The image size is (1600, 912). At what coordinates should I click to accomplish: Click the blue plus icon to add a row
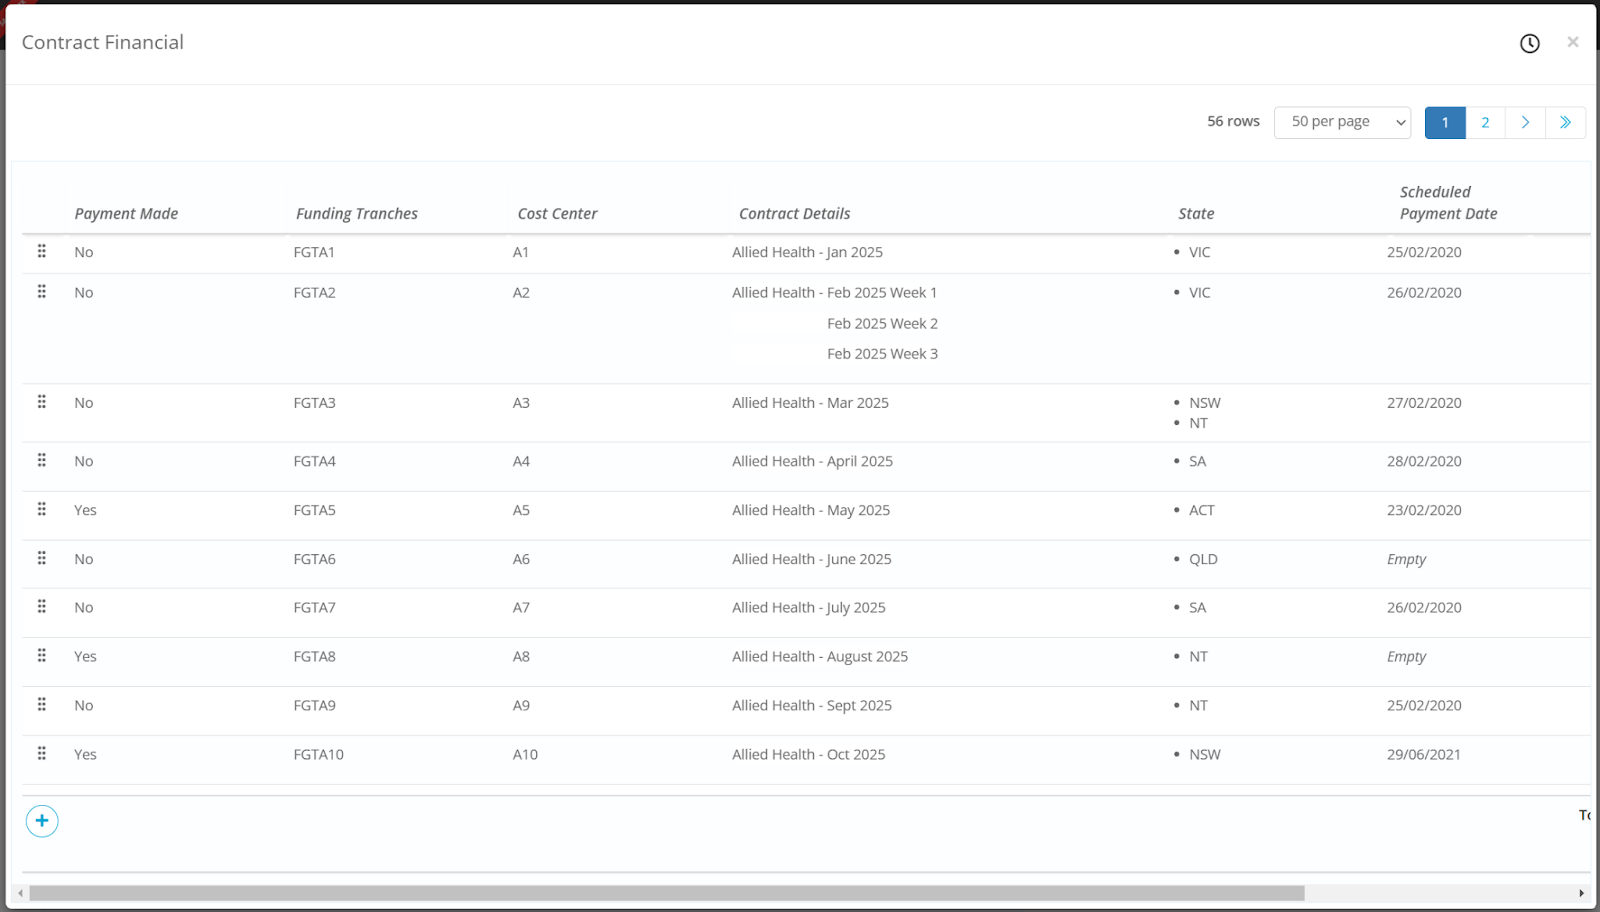tap(41, 820)
